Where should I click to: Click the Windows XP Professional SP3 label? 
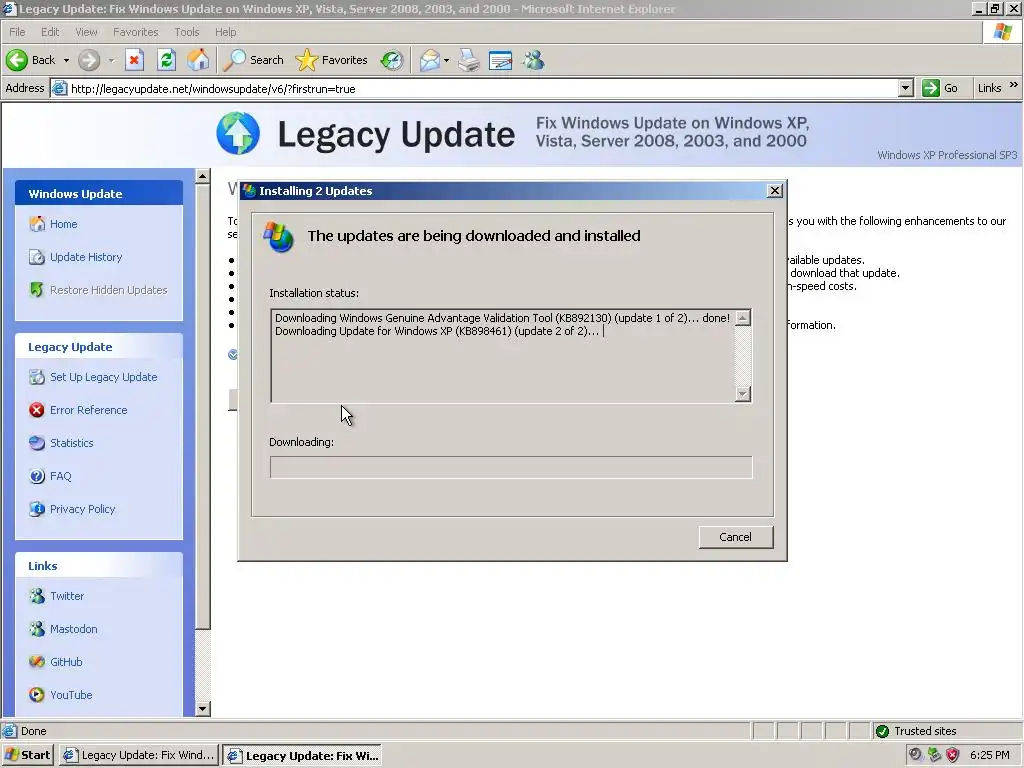947,155
